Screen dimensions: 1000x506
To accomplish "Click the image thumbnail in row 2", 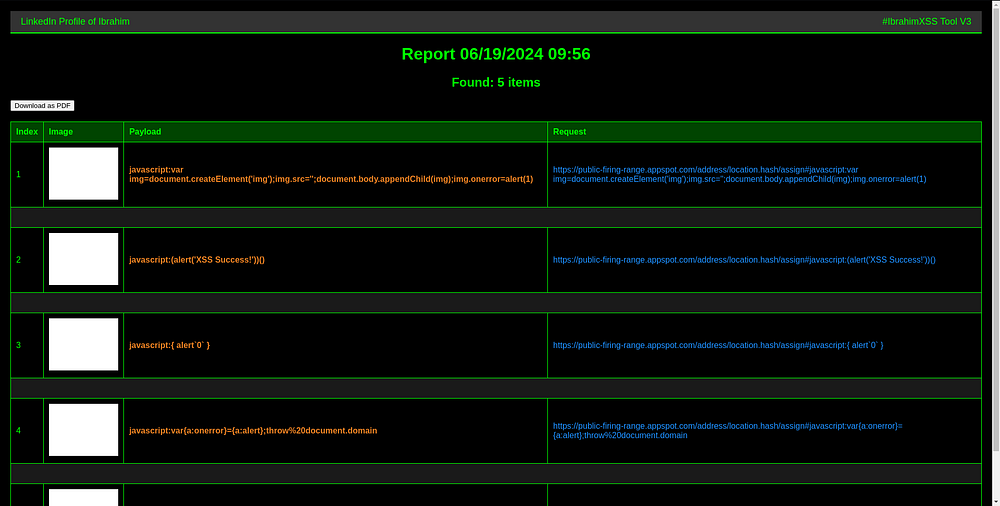I will coord(84,259).
